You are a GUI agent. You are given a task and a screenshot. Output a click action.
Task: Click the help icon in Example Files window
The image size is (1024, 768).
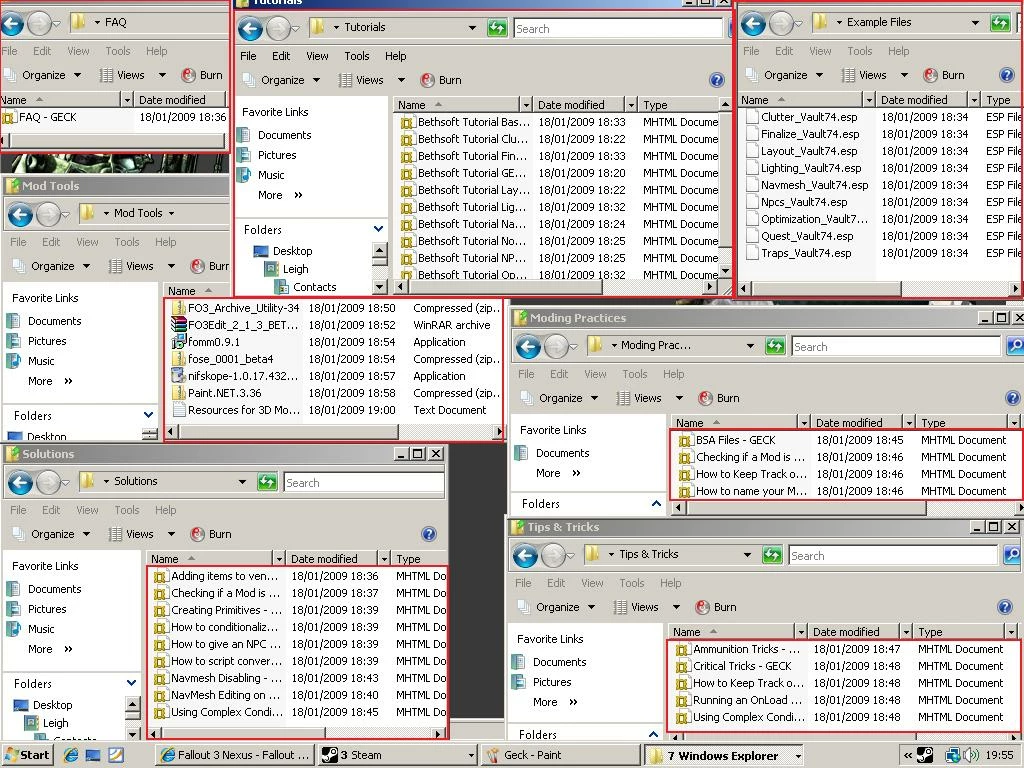(x=1006, y=75)
